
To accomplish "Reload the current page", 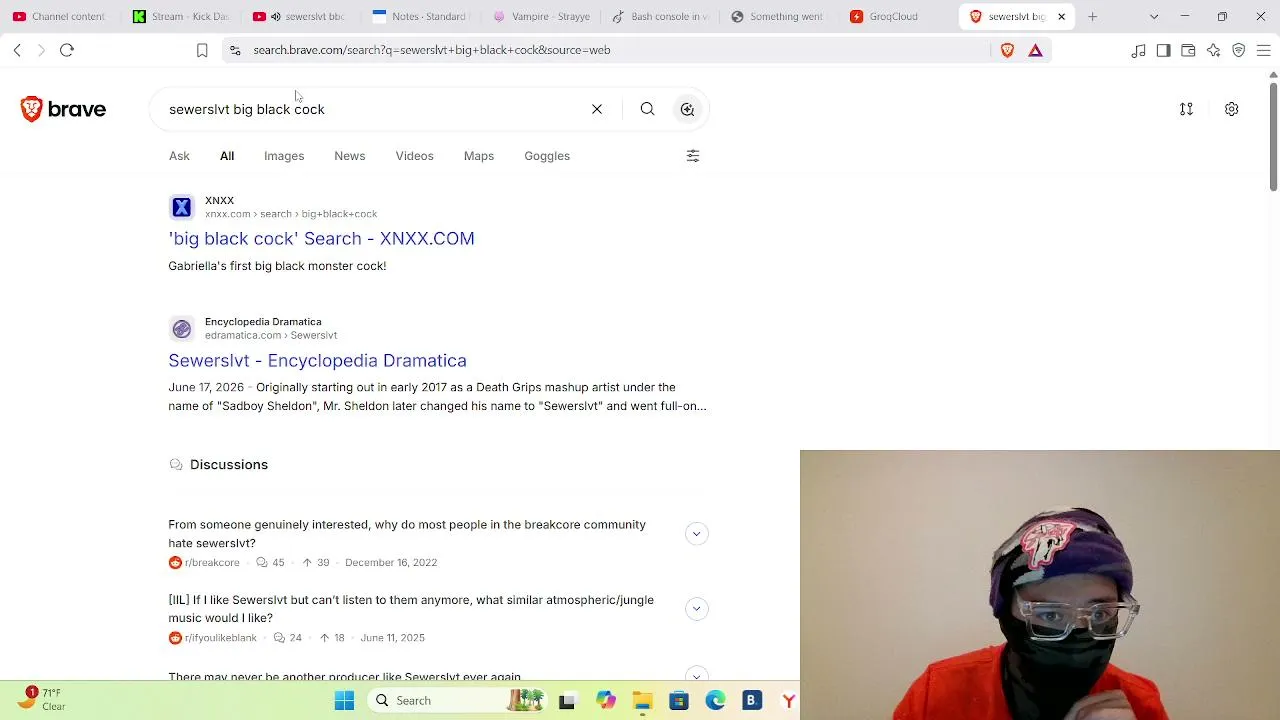I will pos(67,50).
